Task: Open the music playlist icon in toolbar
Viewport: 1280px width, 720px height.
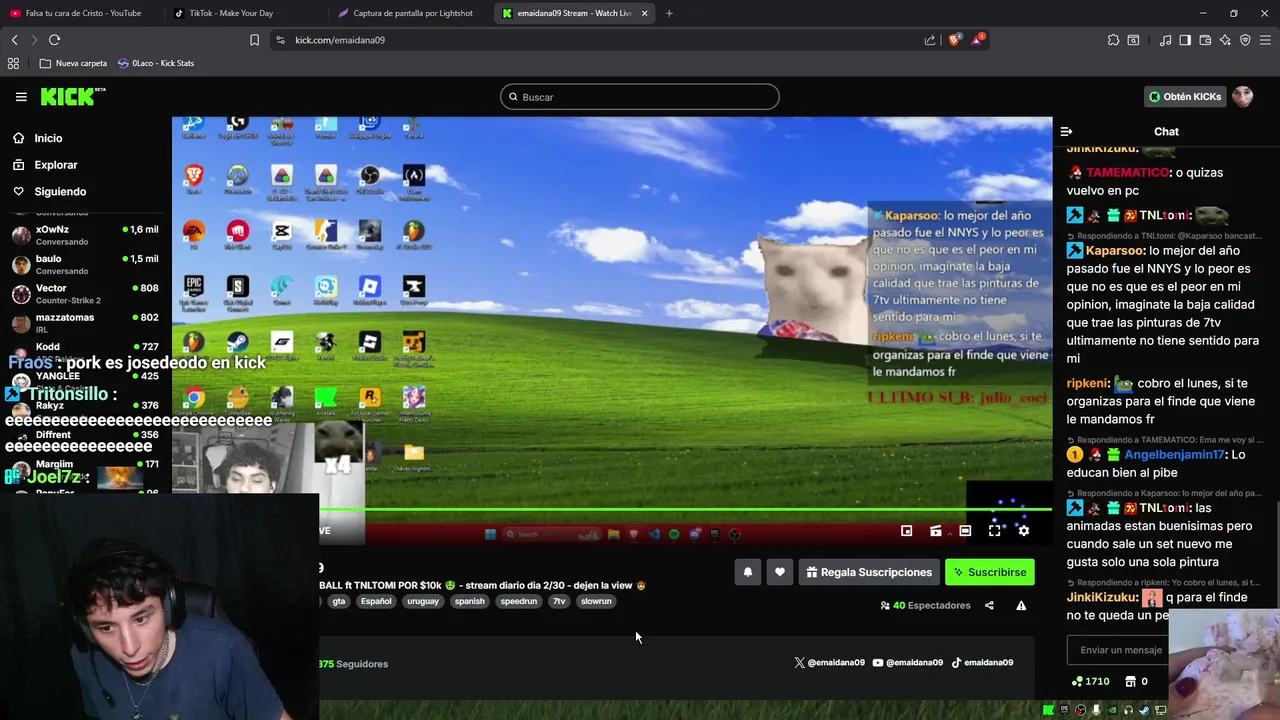Action: 1165,40
